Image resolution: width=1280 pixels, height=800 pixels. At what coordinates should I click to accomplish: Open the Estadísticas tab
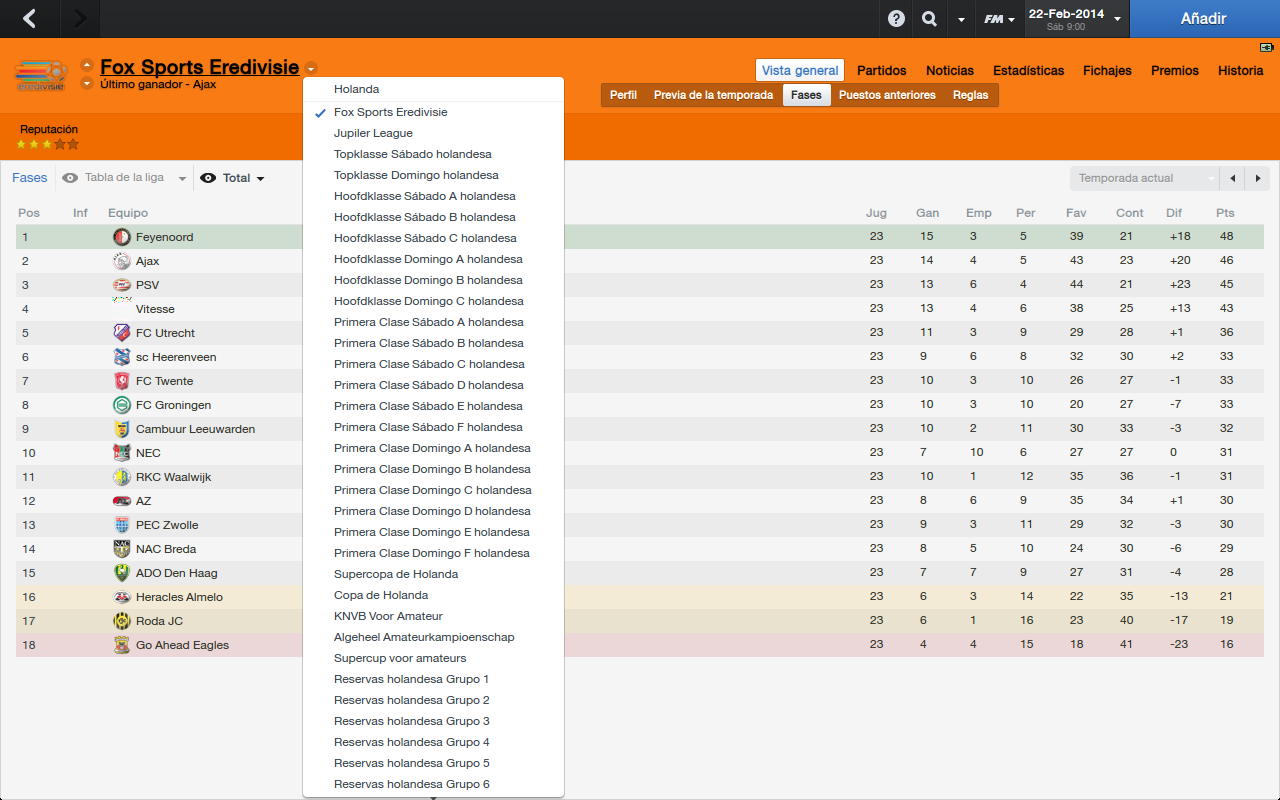click(1028, 70)
